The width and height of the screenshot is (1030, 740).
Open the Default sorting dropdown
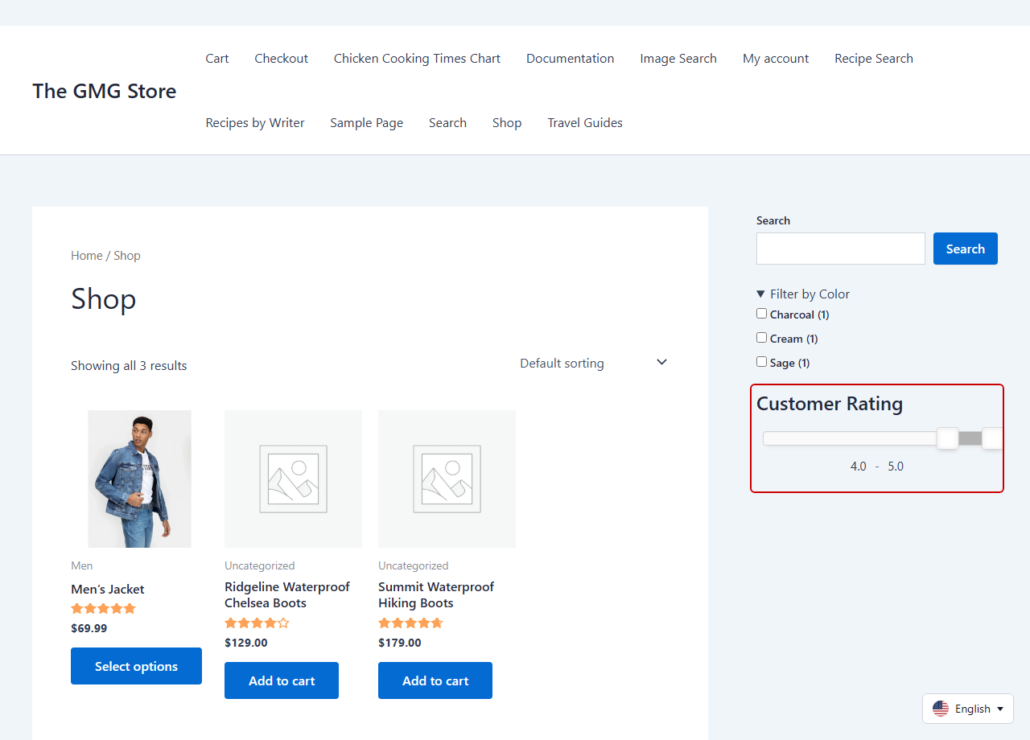click(x=593, y=363)
